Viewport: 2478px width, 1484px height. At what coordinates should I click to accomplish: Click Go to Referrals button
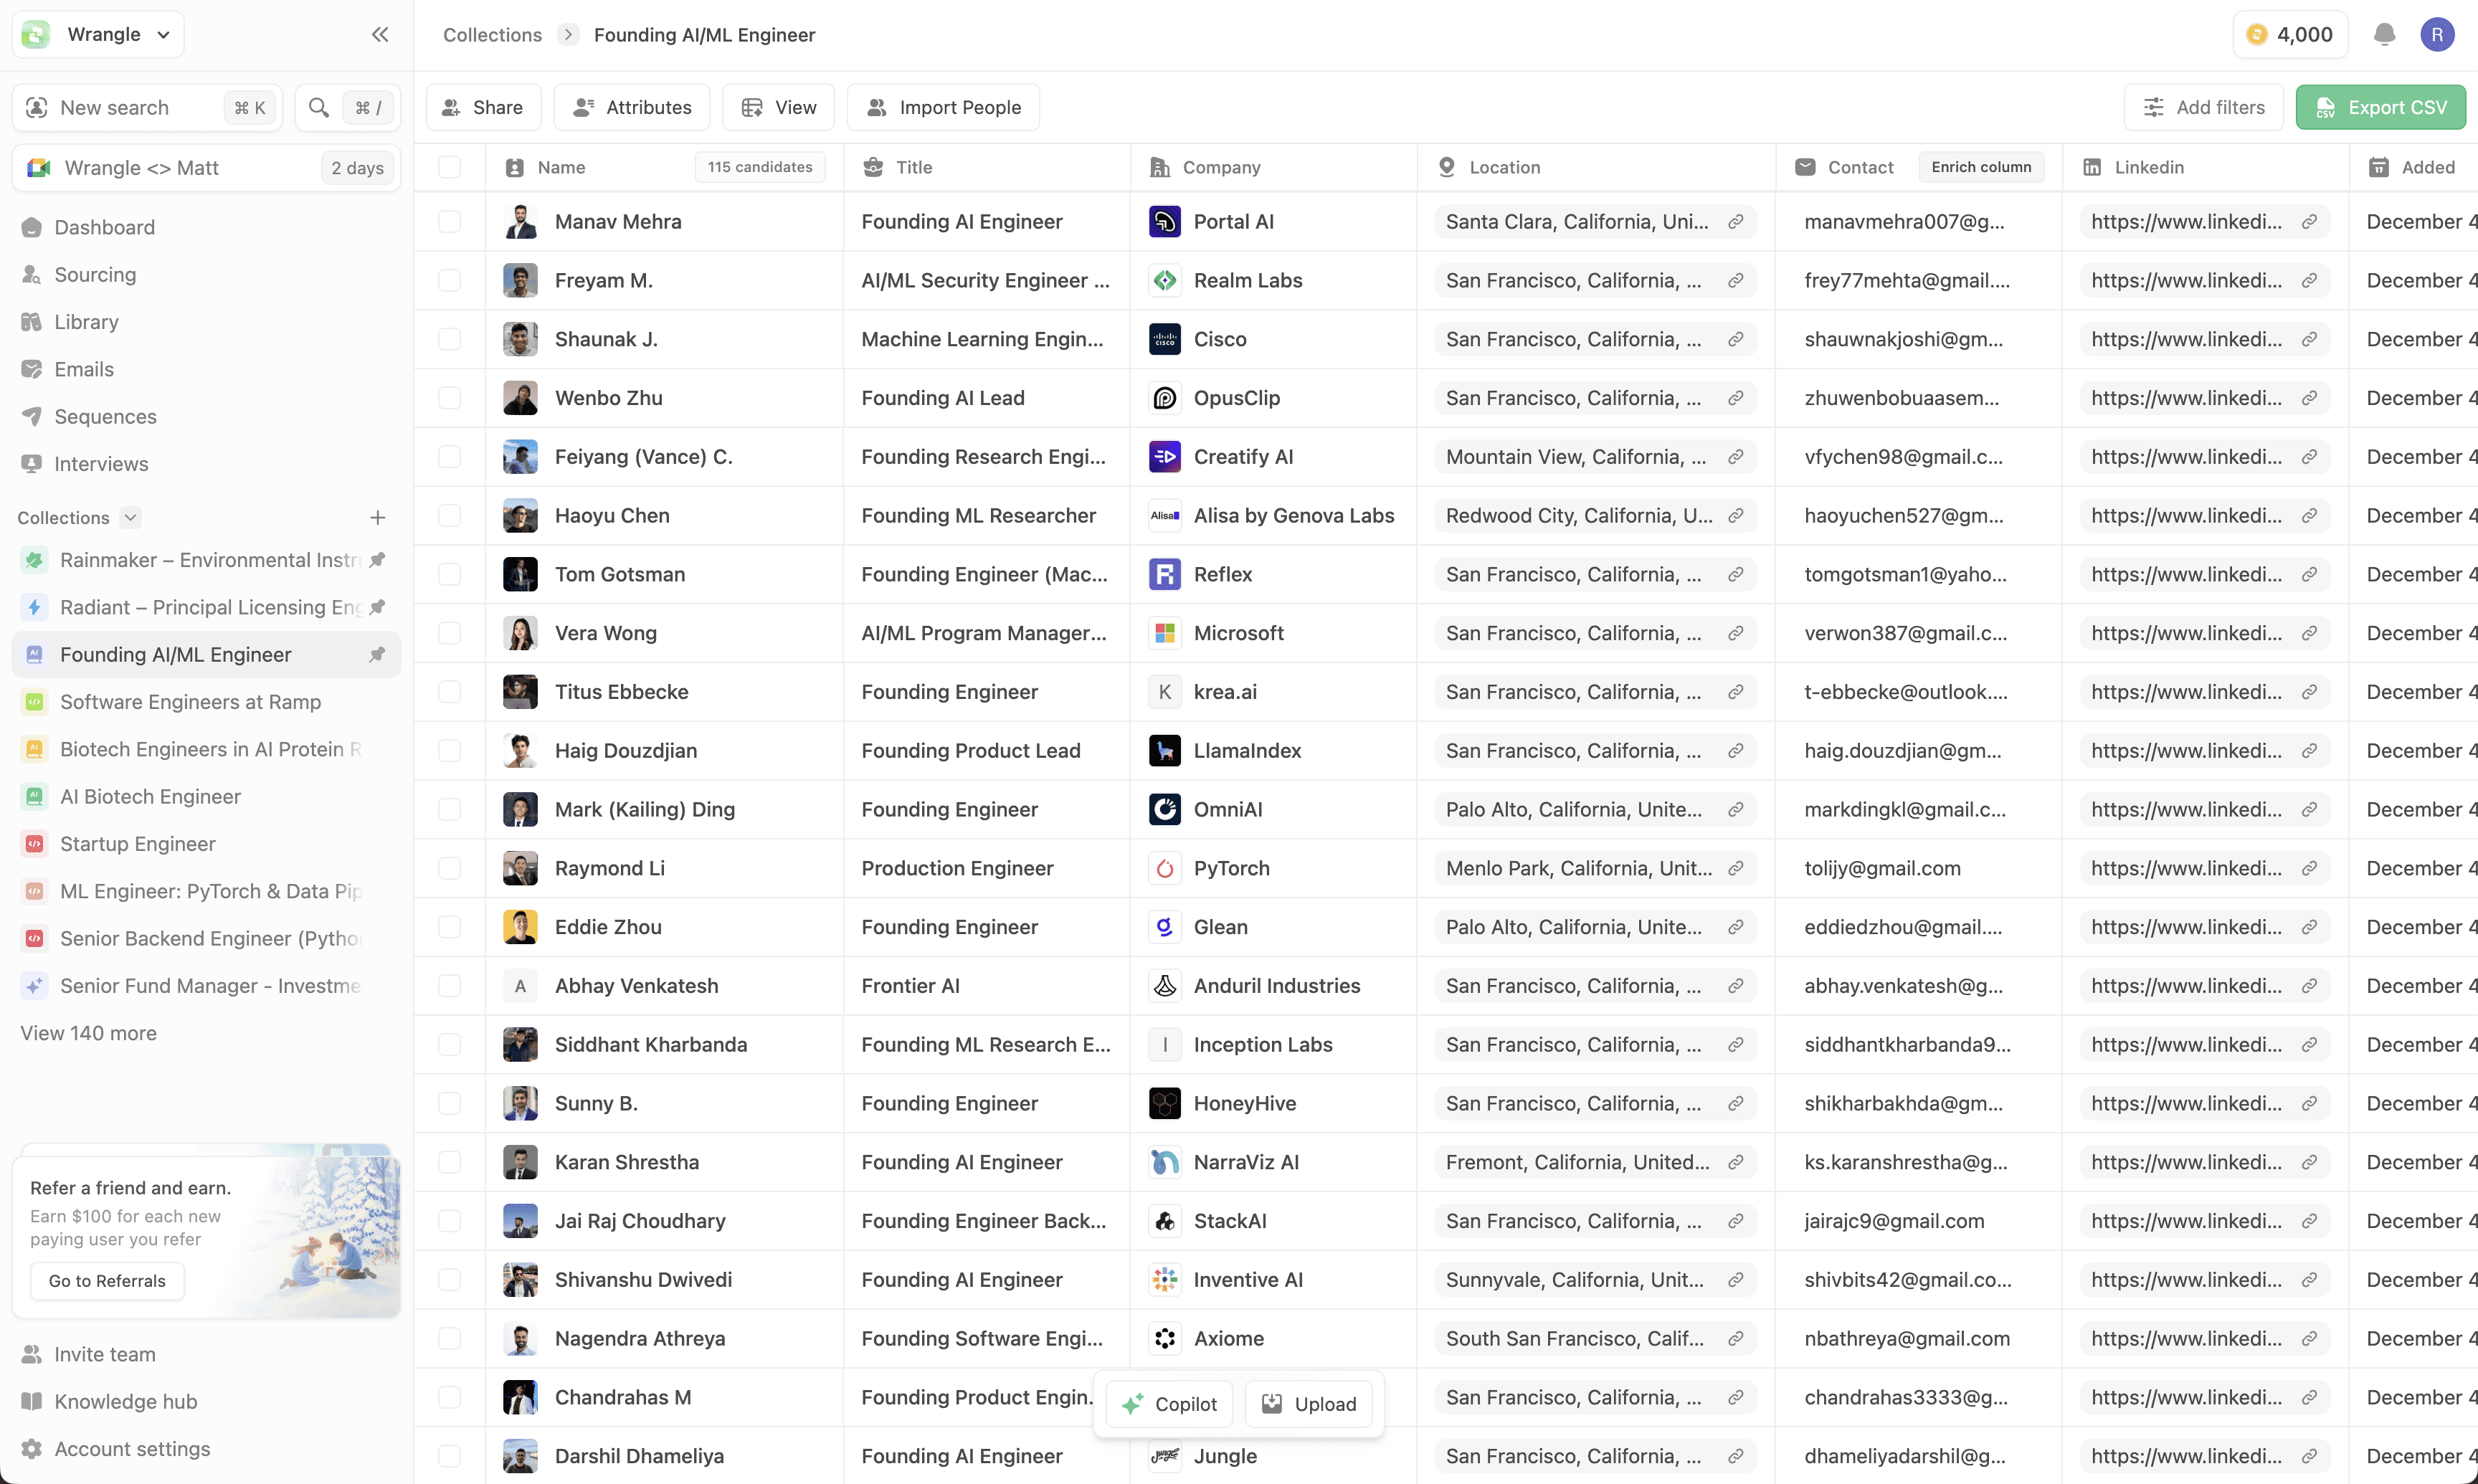107,1281
